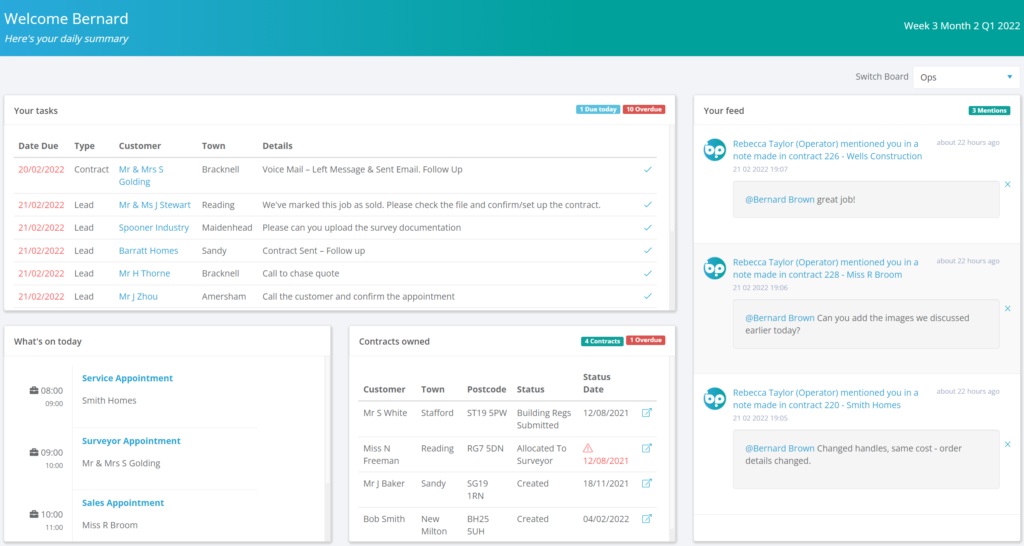The width and height of the screenshot is (1024, 546).
Task: Tick off the Spooner Industry task
Action: click(x=648, y=228)
